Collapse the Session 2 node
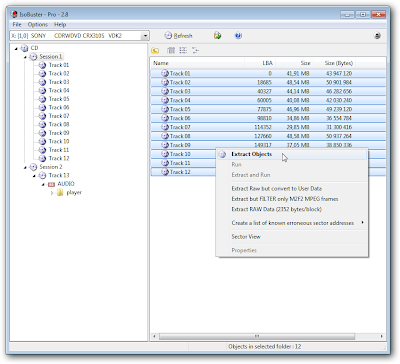400x364 pixels. [x=25, y=167]
